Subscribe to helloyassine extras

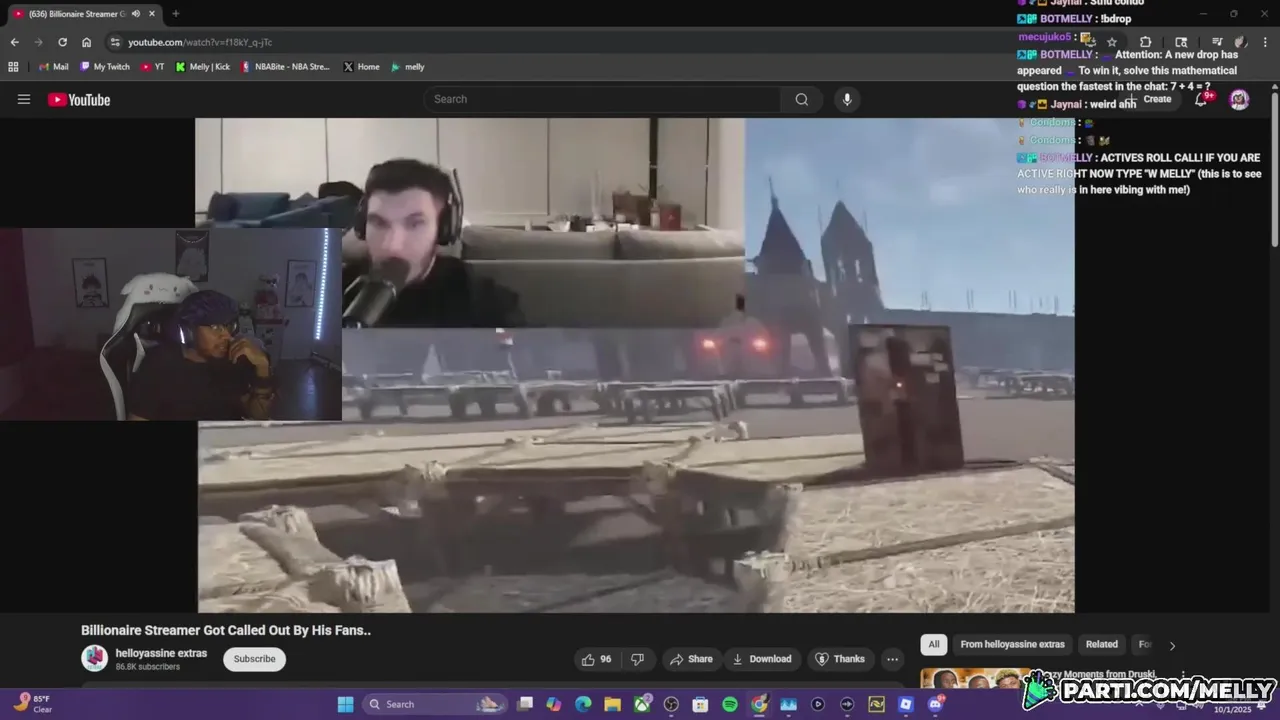tap(254, 659)
